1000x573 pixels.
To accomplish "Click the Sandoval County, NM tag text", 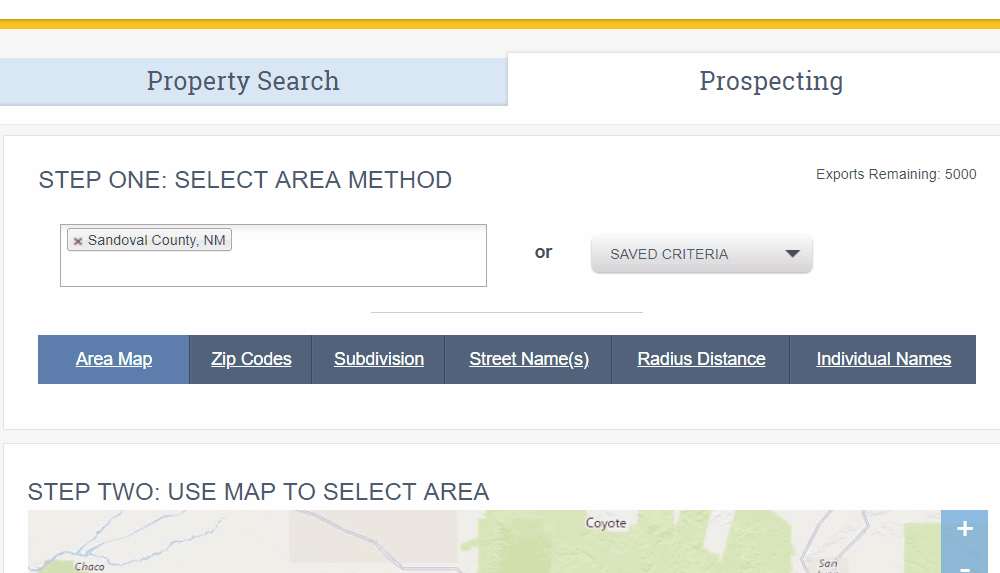I will [x=156, y=241].
